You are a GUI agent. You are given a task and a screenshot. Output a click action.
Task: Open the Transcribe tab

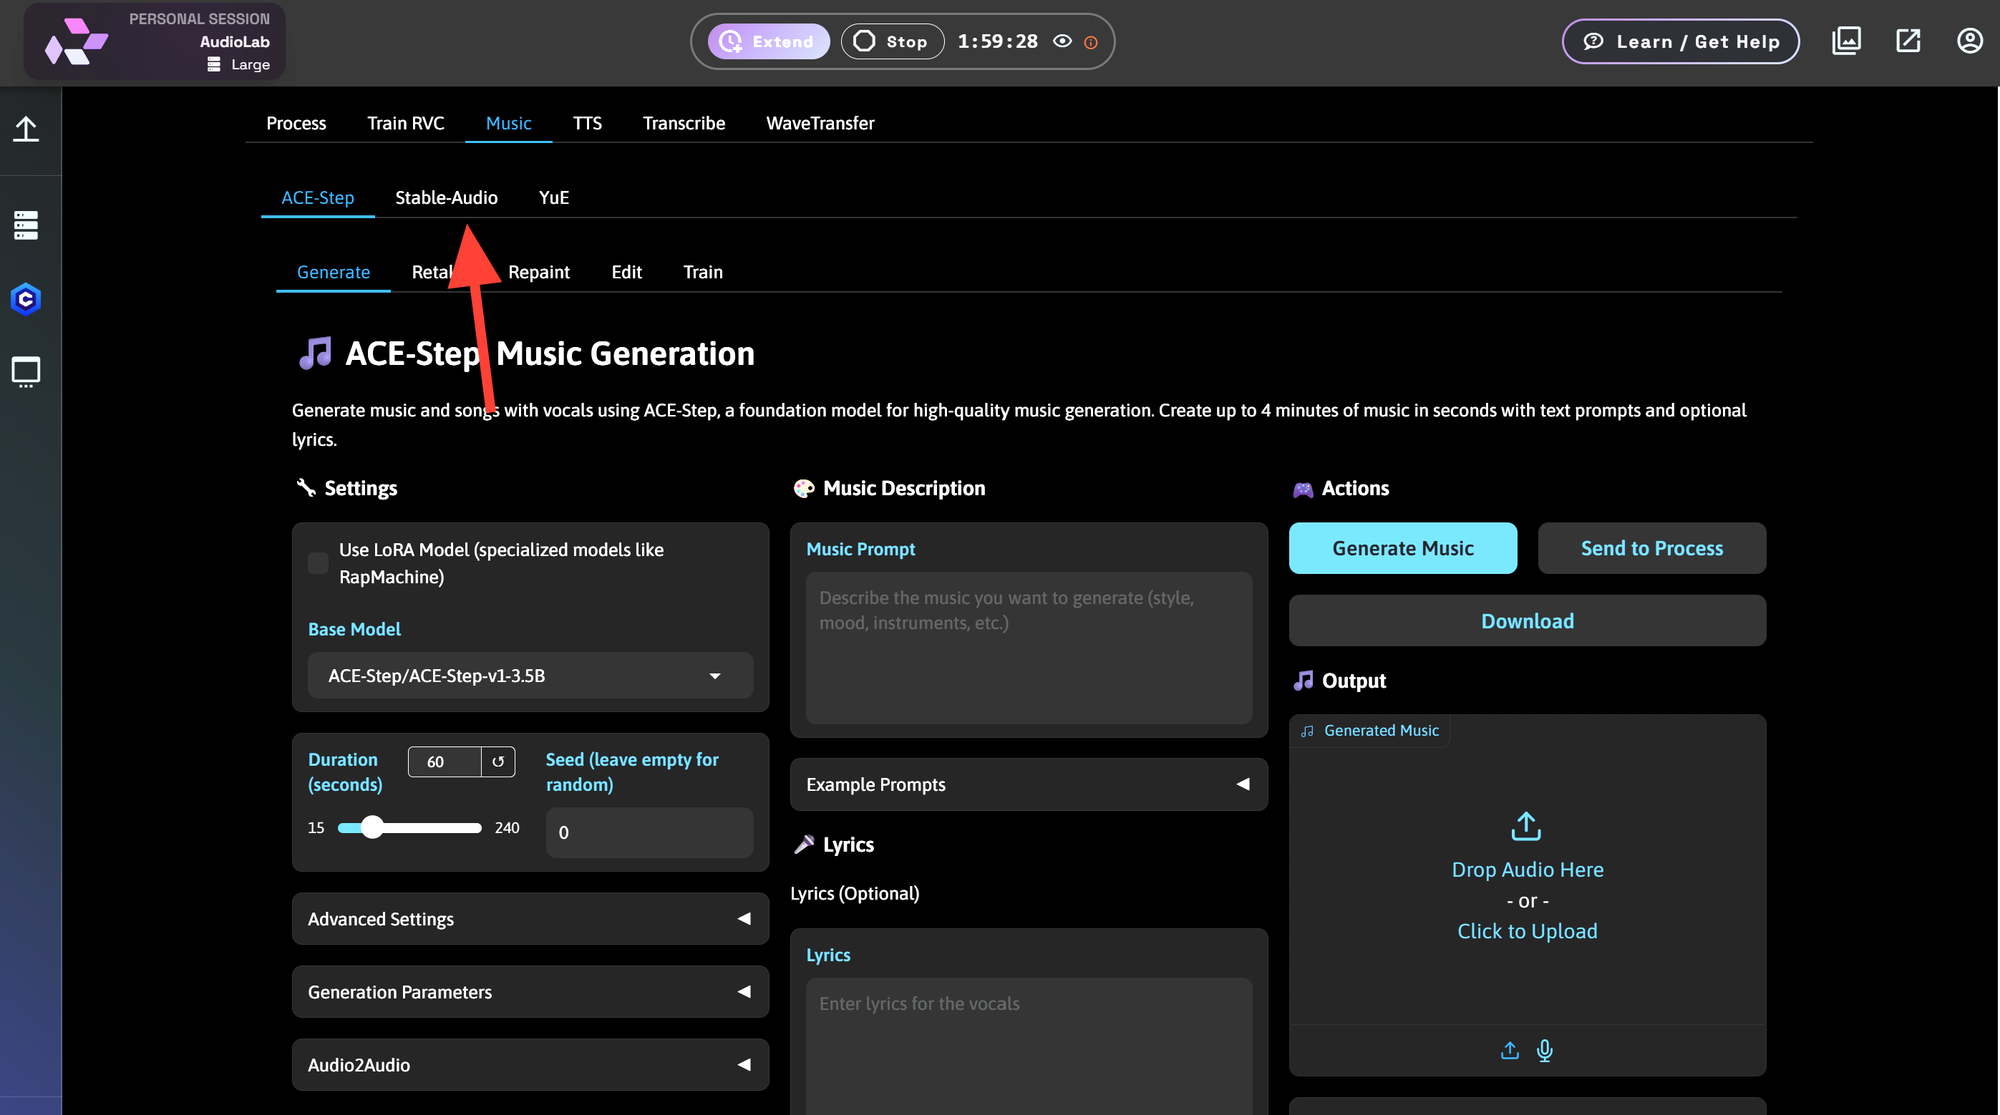click(x=683, y=123)
